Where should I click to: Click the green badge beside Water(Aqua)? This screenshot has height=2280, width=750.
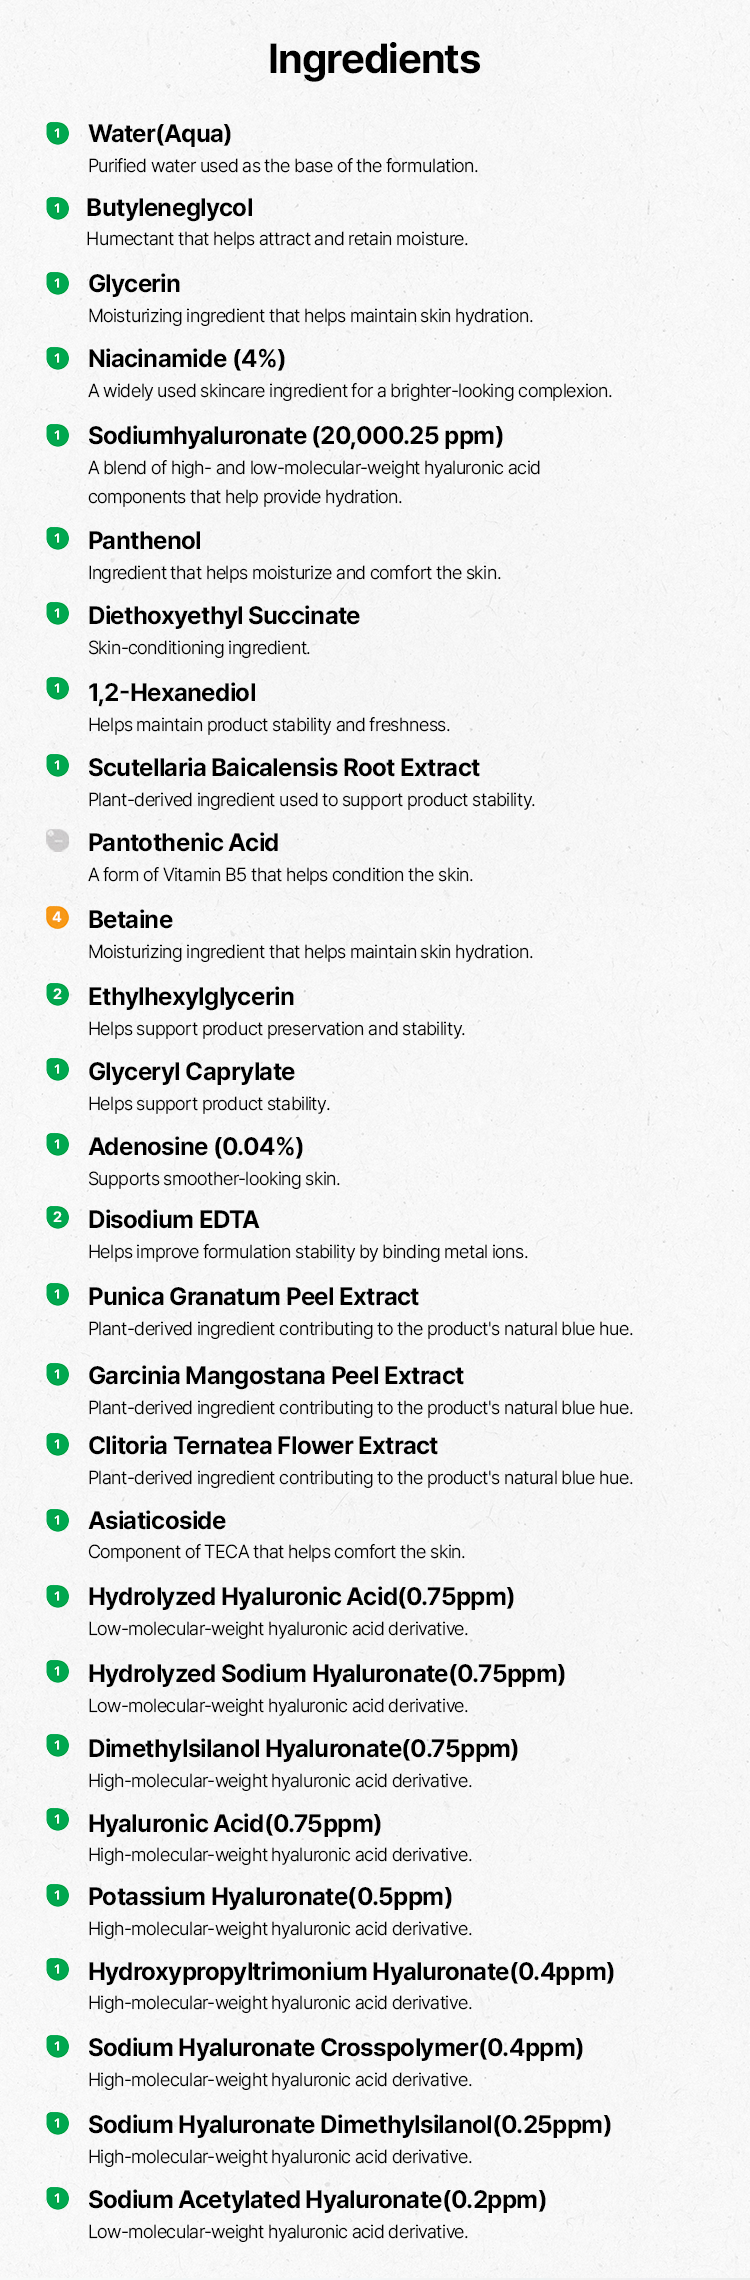click(x=58, y=132)
